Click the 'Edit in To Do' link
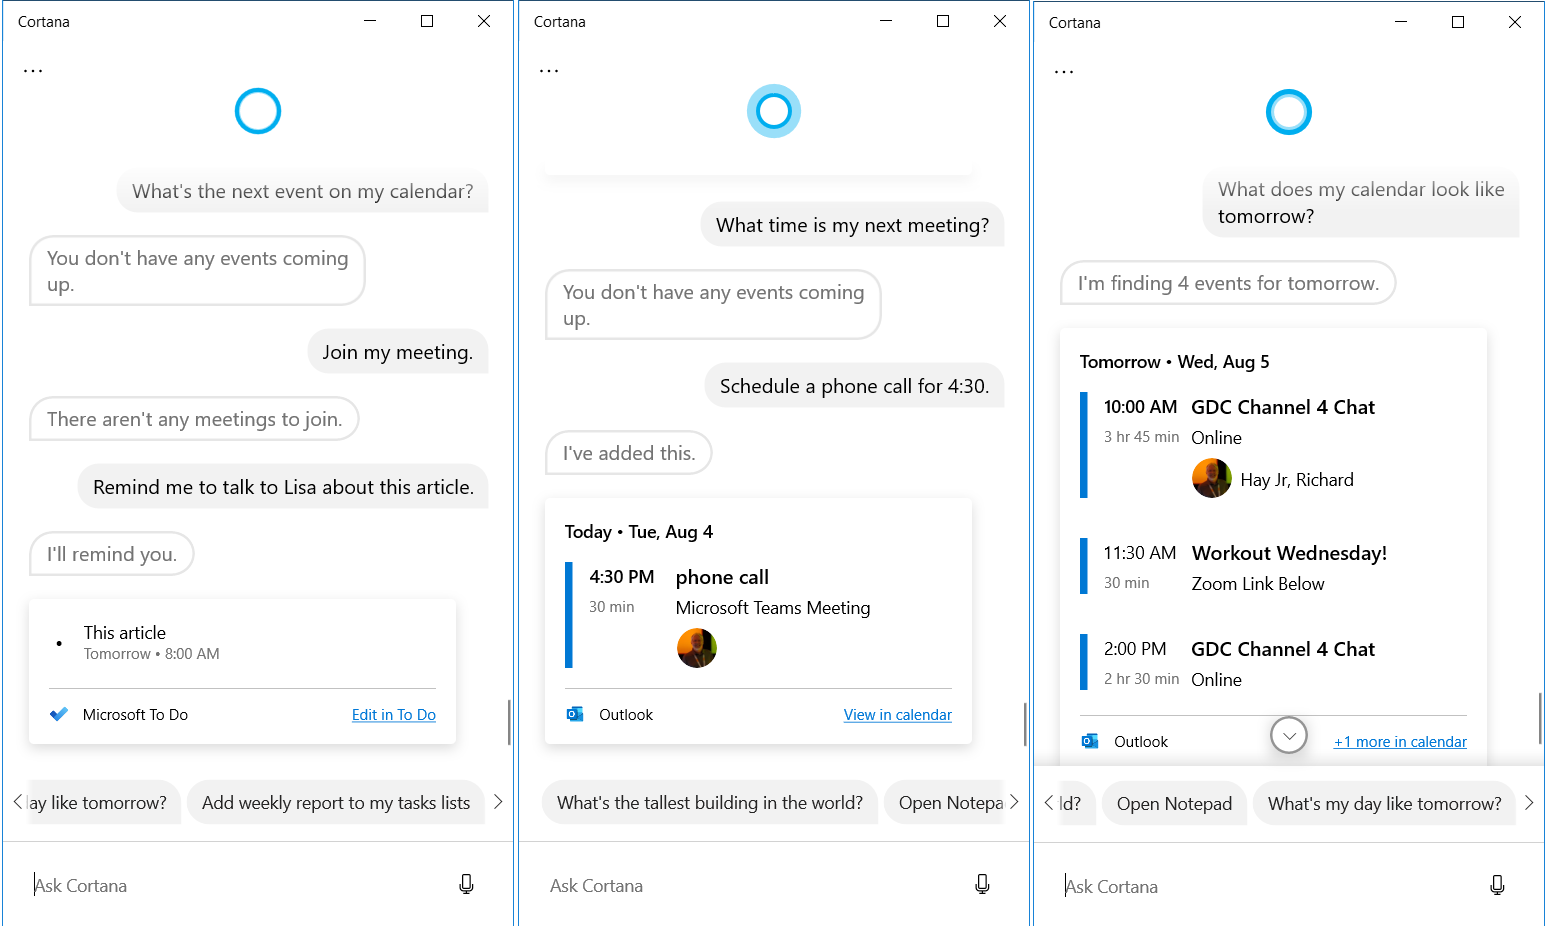The height and width of the screenshot is (926, 1548). (x=393, y=714)
